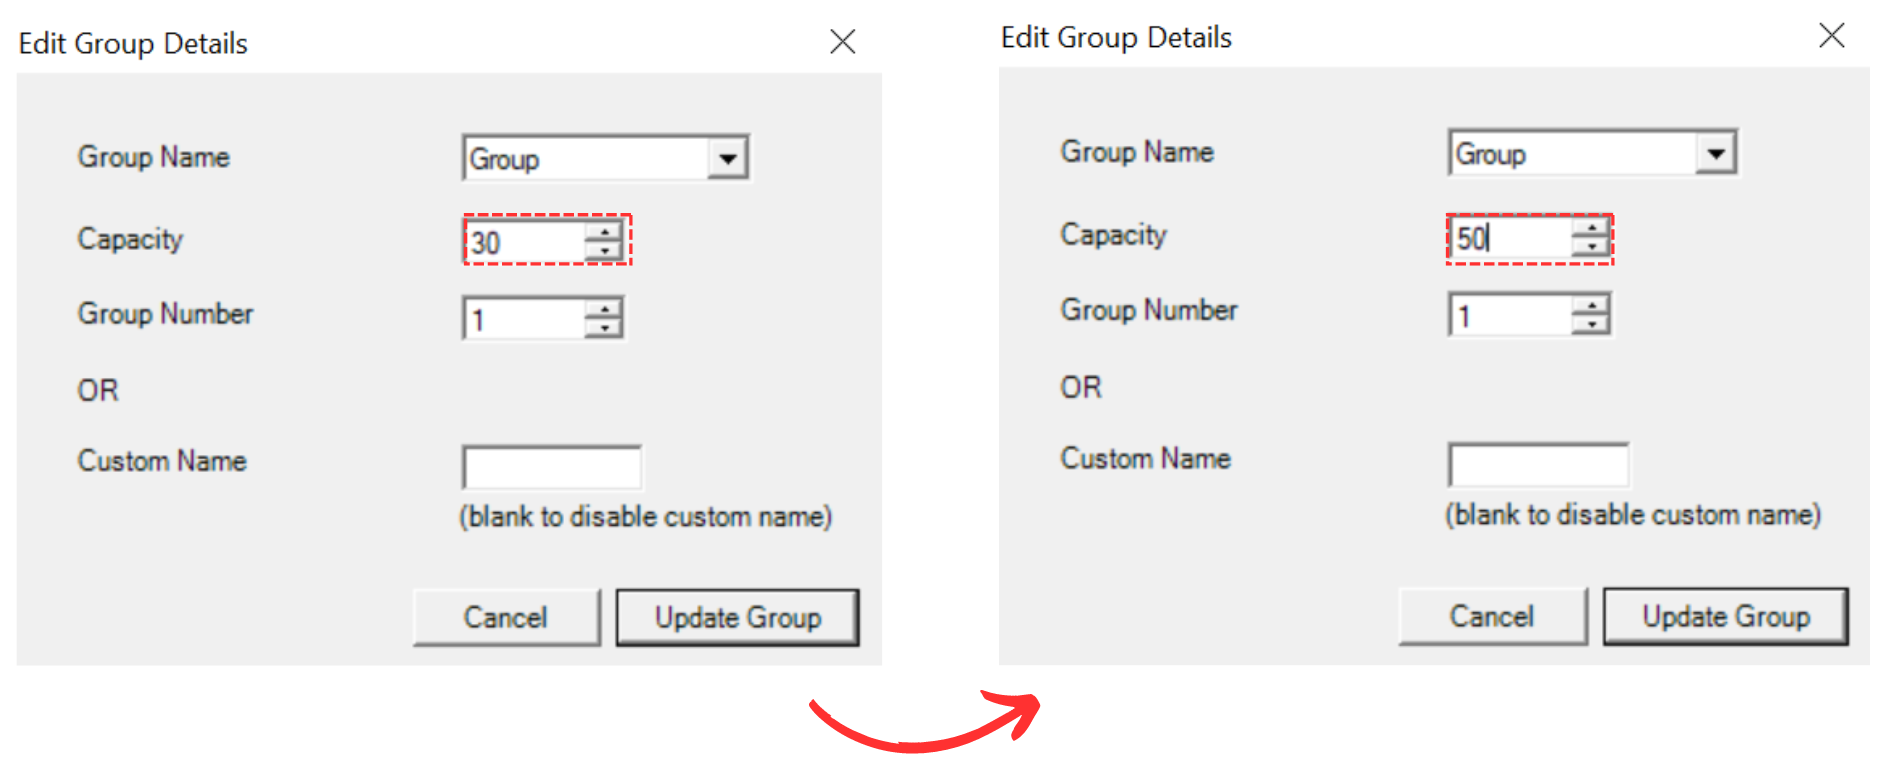The image size is (1881, 765).
Task: Raise Group Number with up arrow in capacity-30 dialog
Action: [604, 309]
